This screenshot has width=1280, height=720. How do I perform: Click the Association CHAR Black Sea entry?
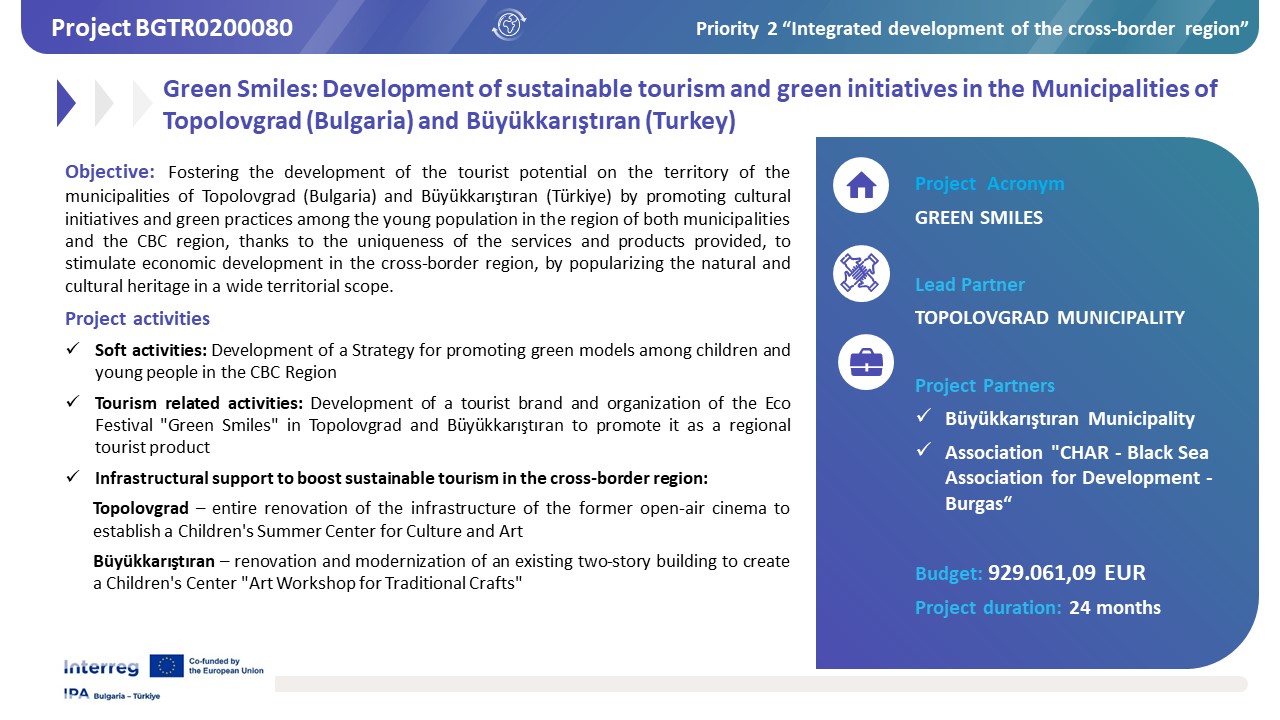click(x=1079, y=477)
